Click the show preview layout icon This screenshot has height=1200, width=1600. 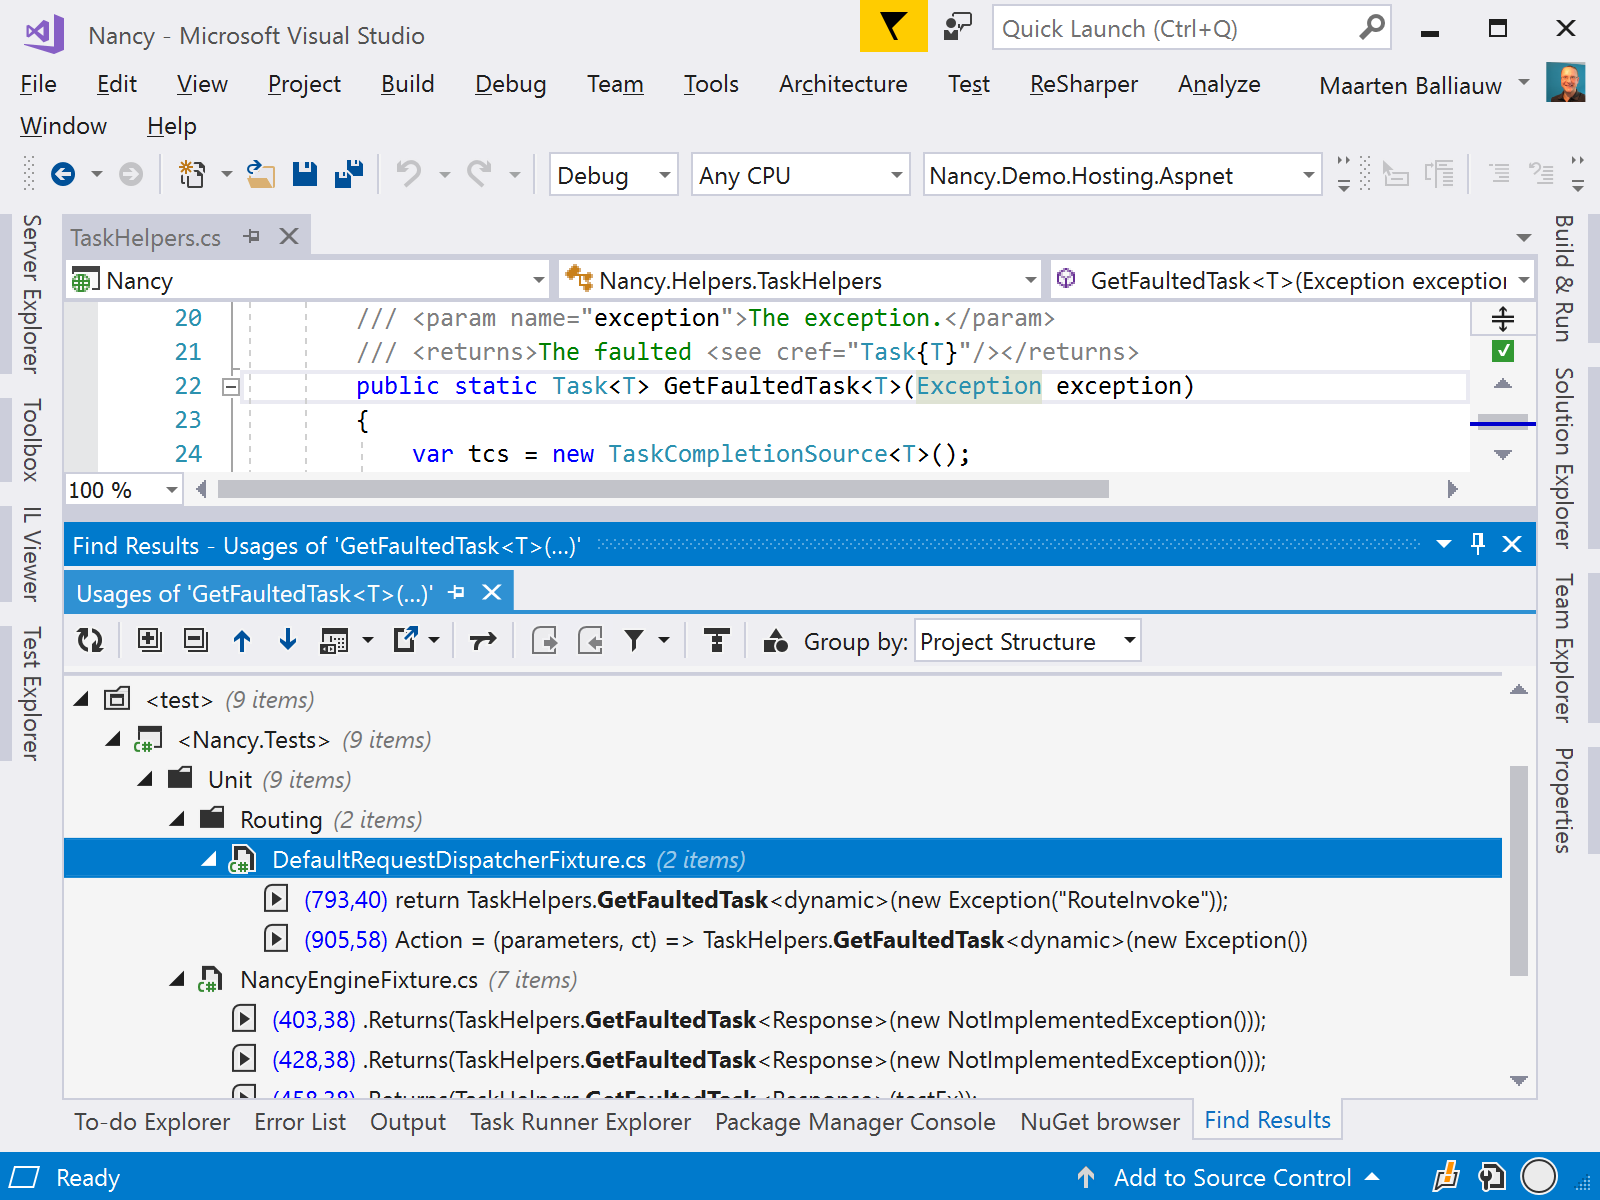[334, 641]
